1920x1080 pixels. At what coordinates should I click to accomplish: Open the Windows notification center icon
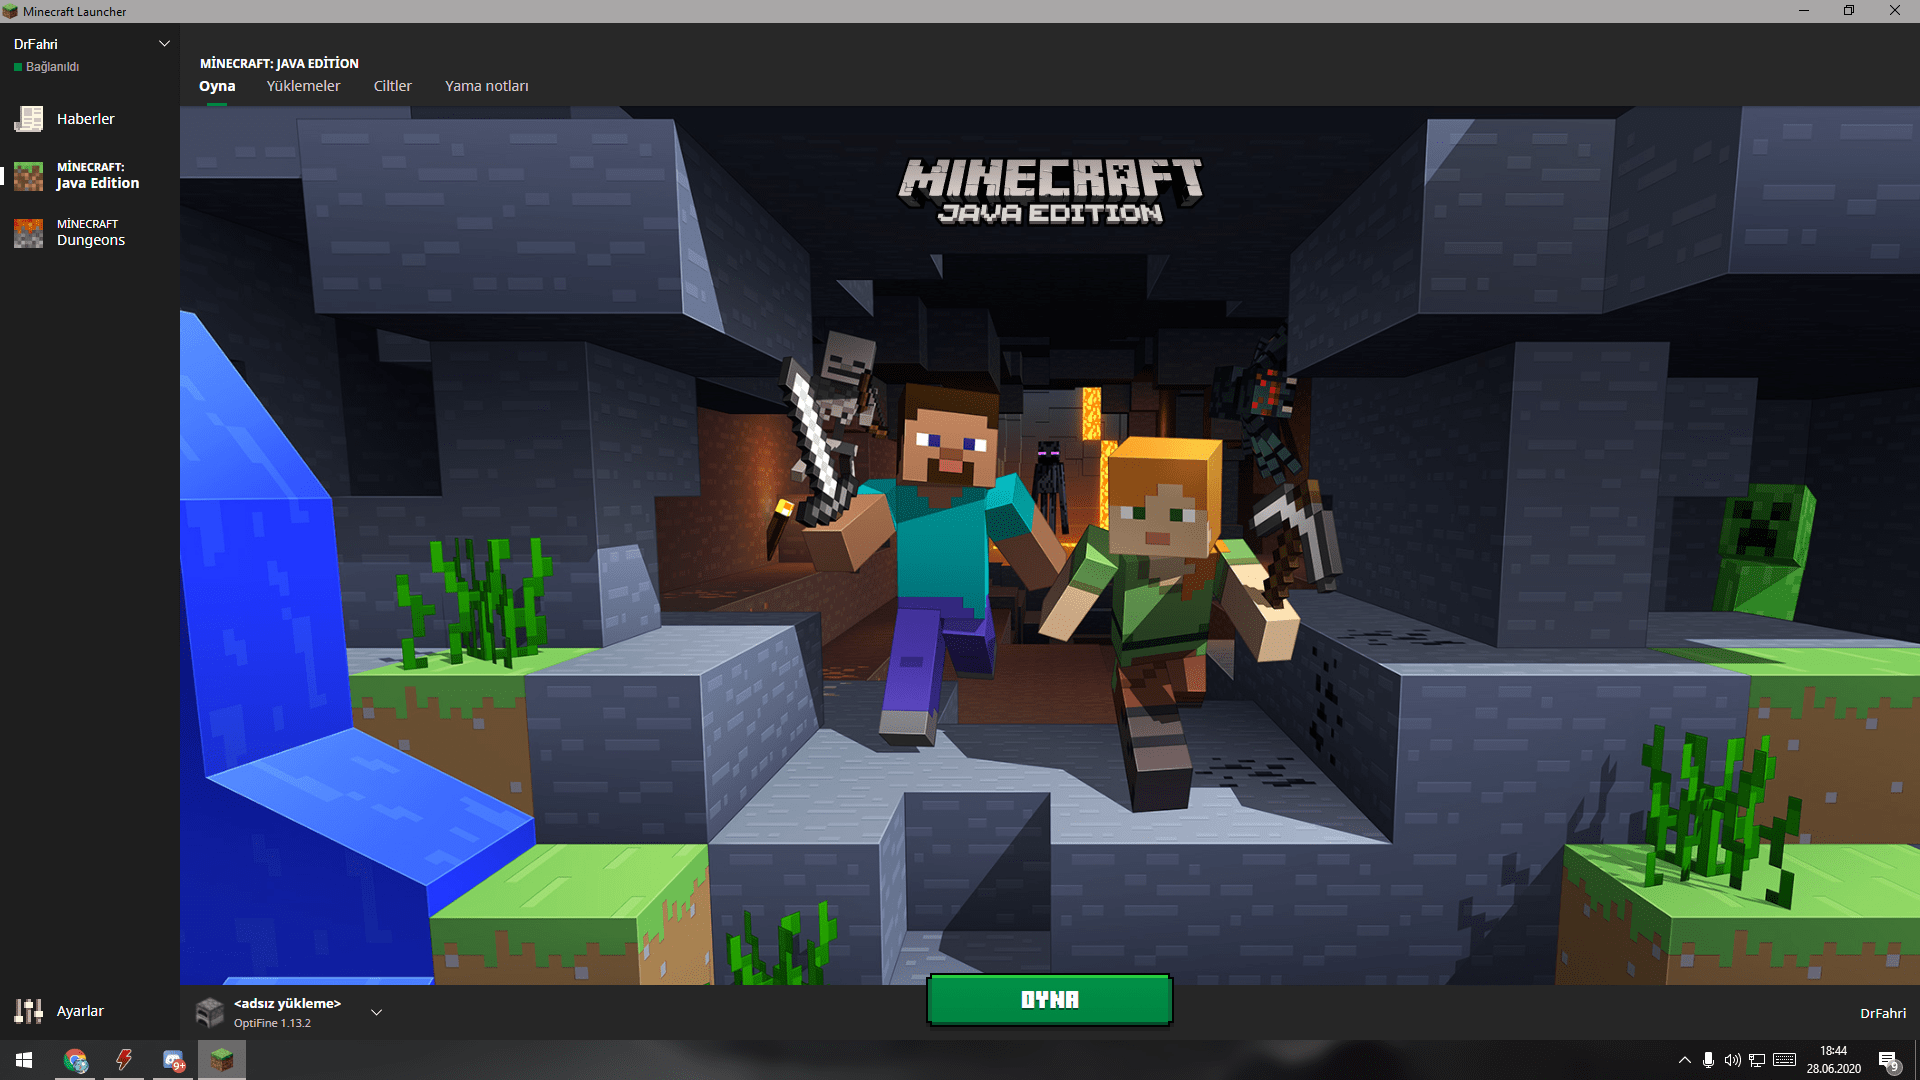click(1887, 1061)
